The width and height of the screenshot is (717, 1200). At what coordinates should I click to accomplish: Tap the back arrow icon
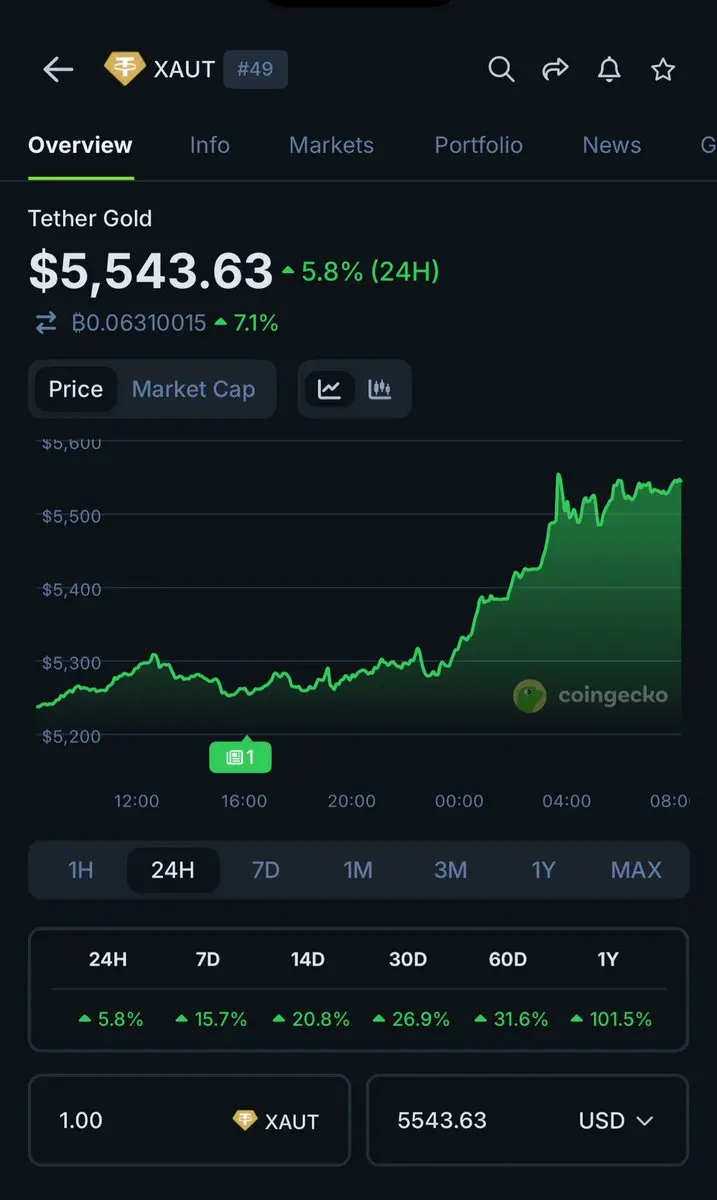point(58,69)
